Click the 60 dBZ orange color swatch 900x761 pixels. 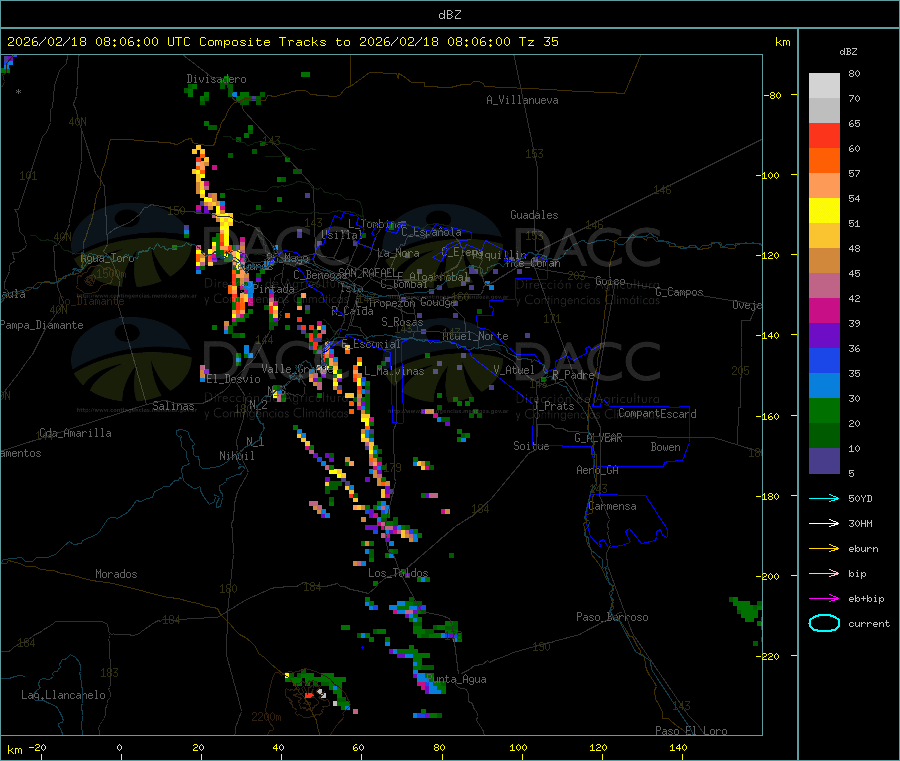click(824, 160)
